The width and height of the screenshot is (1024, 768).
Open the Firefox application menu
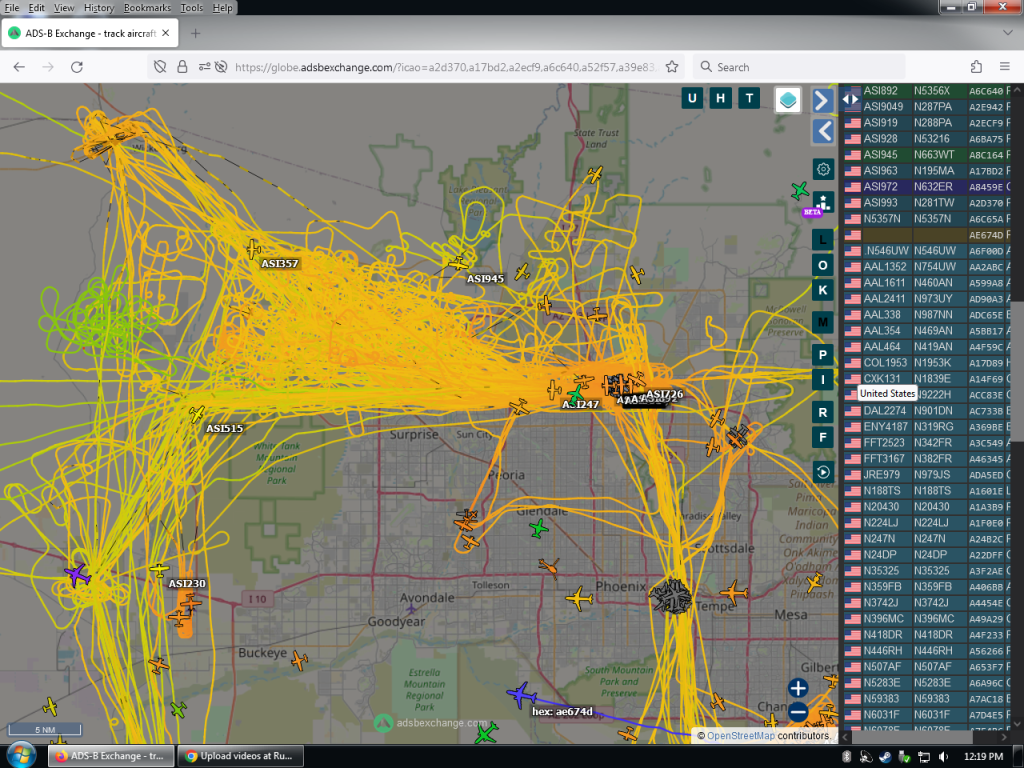(1004, 67)
